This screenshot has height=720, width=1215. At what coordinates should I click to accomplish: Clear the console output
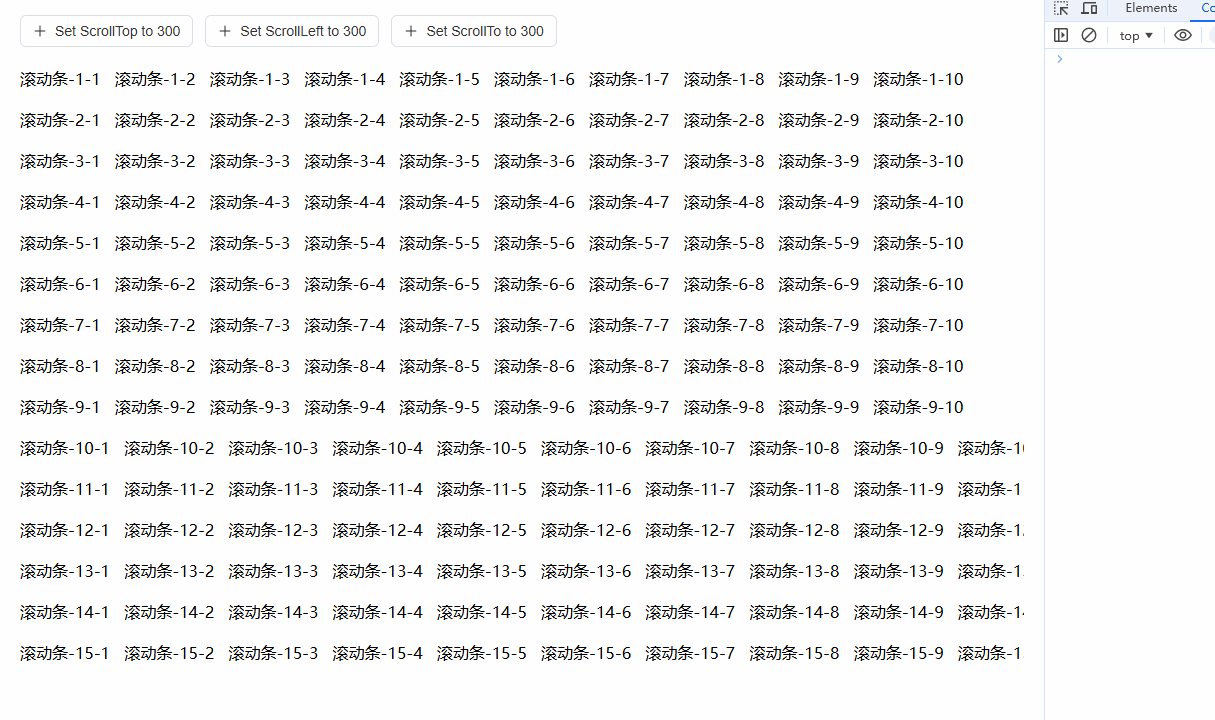tap(1089, 34)
